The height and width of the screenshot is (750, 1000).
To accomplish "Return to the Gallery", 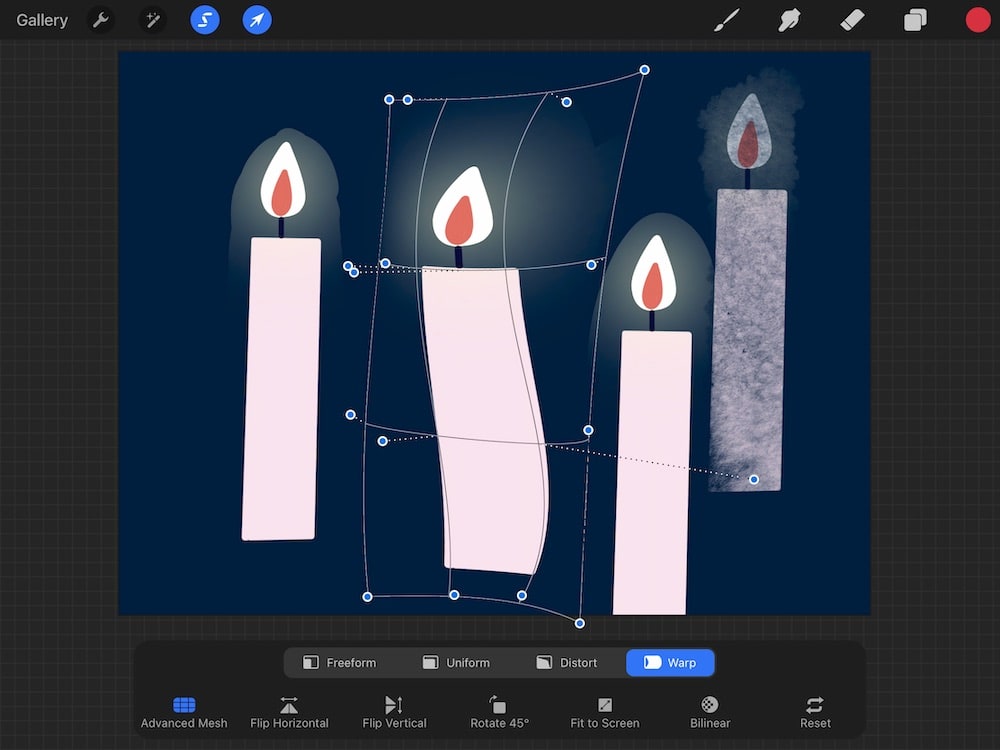I will [41, 19].
